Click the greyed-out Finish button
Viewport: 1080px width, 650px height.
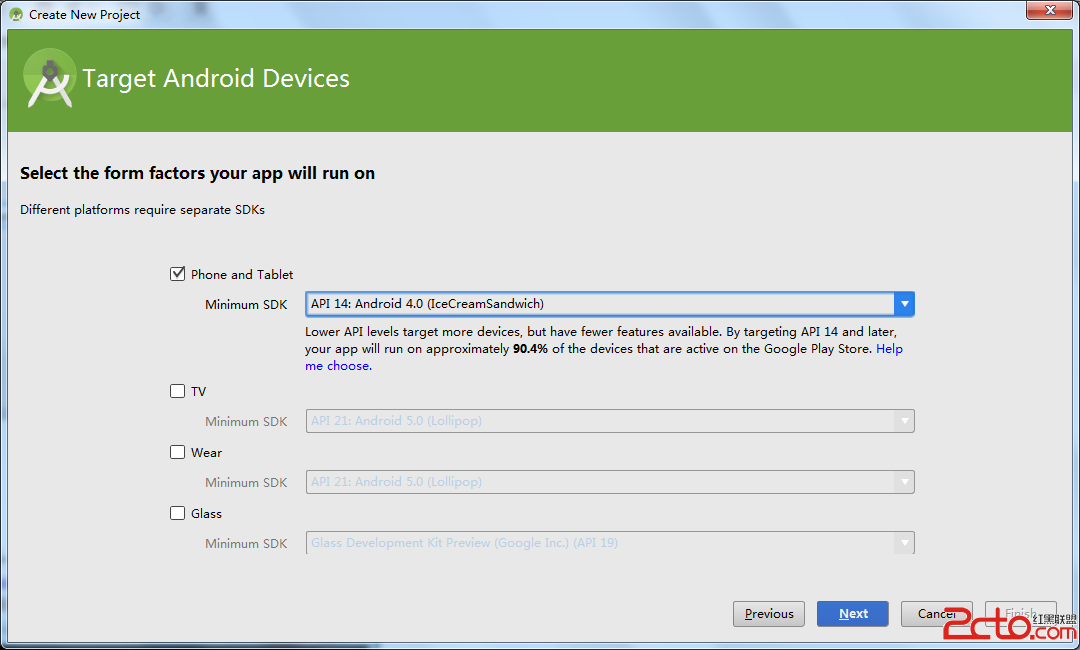(x=1020, y=614)
